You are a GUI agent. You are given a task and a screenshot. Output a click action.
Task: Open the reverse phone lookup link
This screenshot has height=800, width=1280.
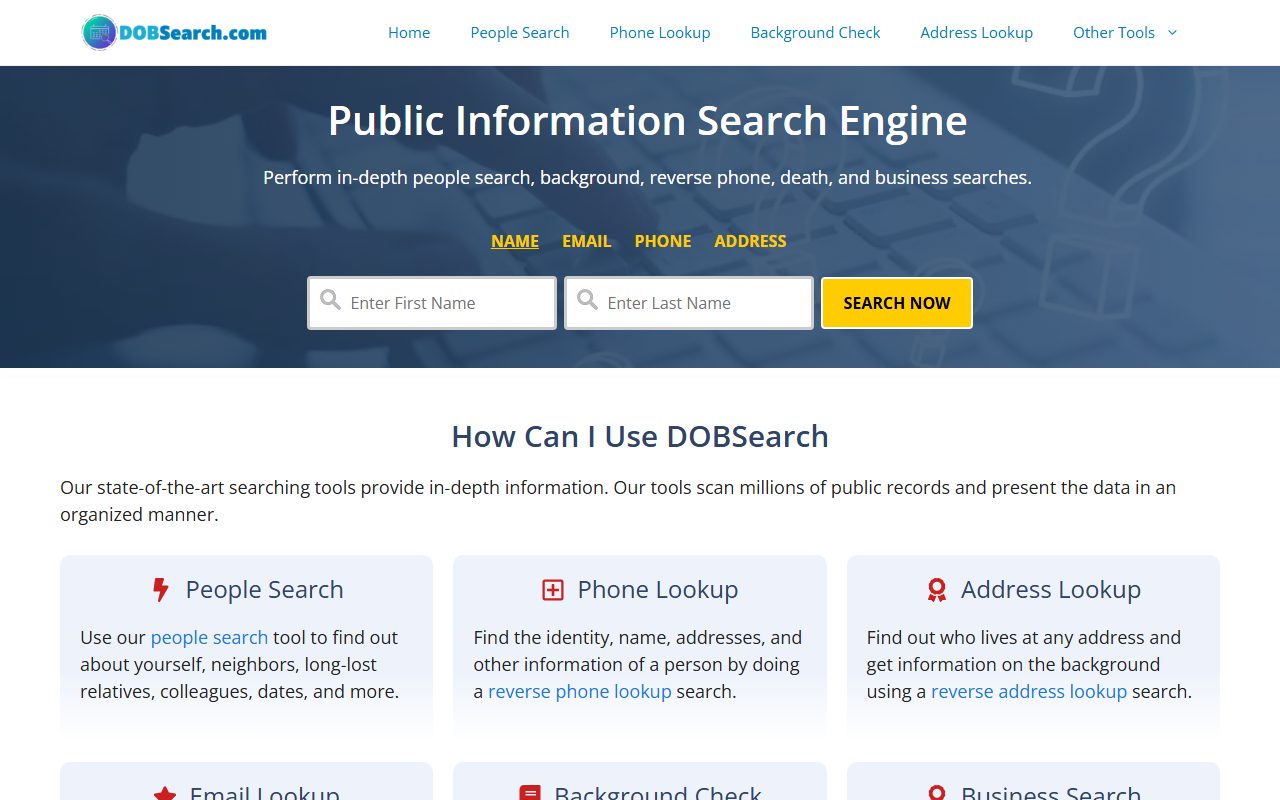point(580,691)
